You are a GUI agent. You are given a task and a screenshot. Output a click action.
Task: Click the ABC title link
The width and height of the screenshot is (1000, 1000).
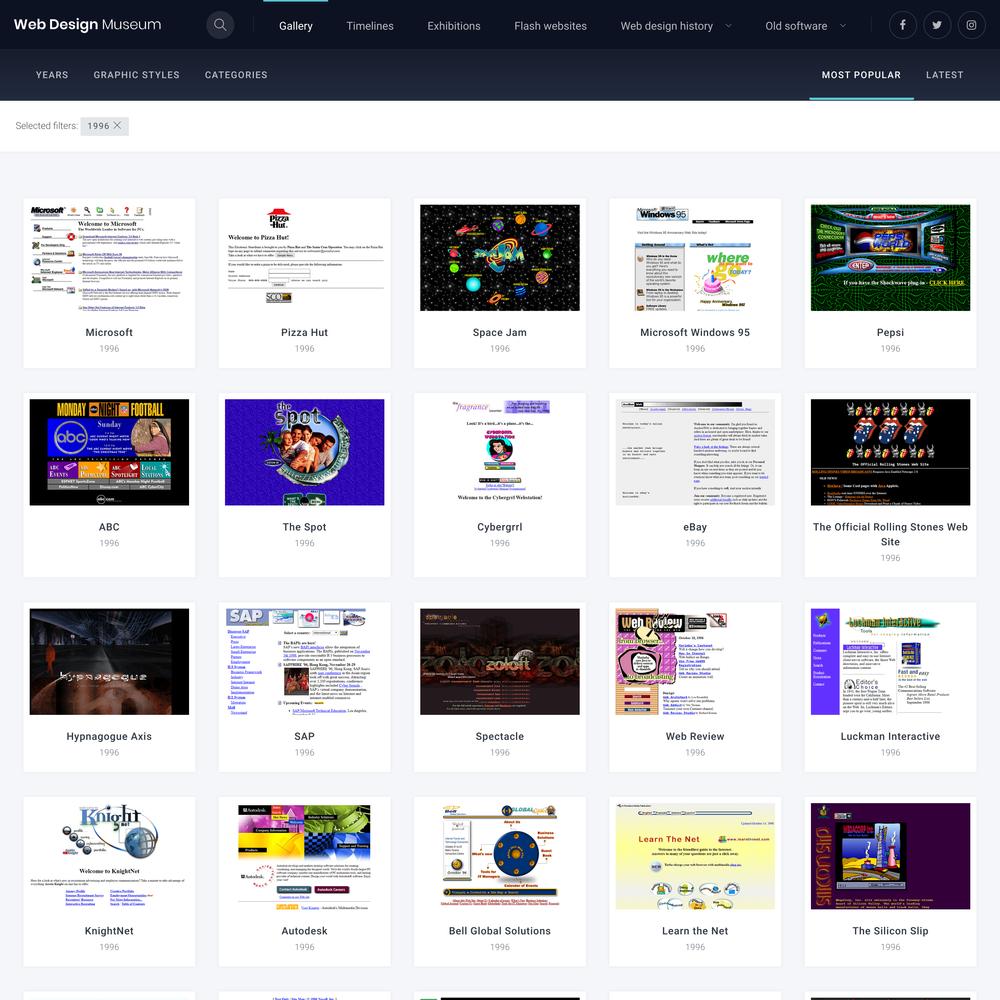(109, 527)
